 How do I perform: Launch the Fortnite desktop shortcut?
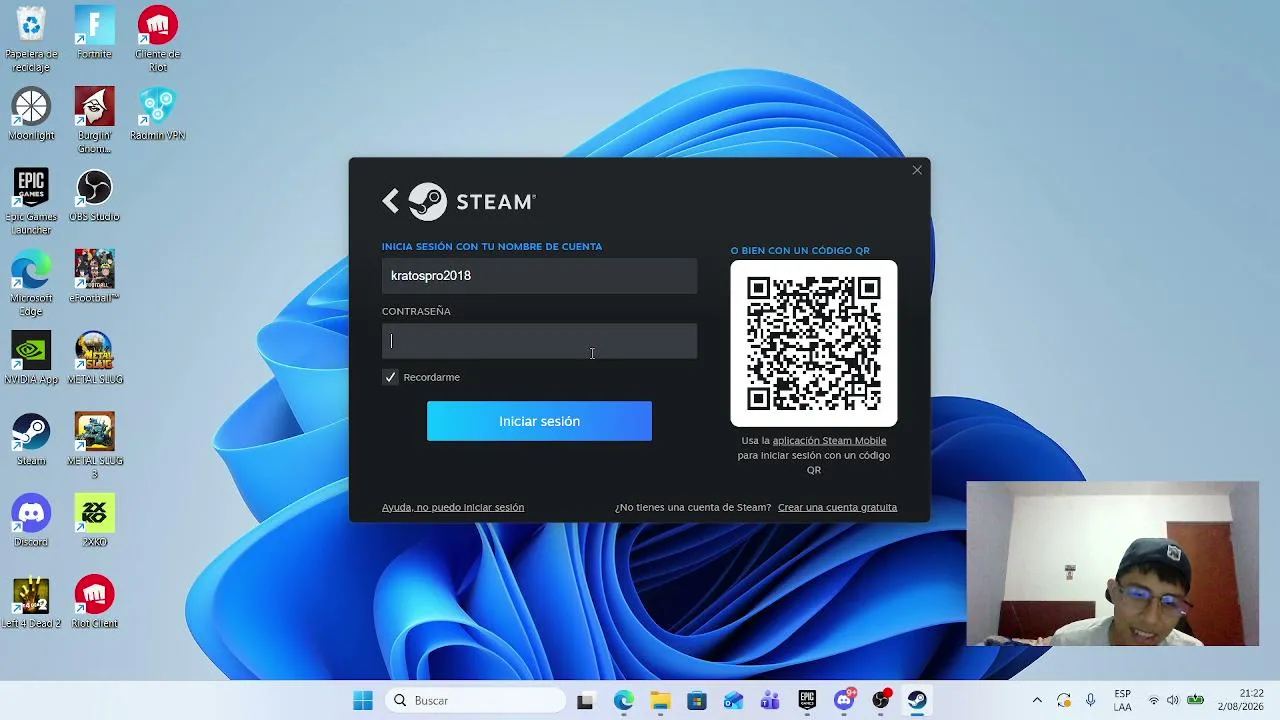pyautogui.click(x=94, y=33)
